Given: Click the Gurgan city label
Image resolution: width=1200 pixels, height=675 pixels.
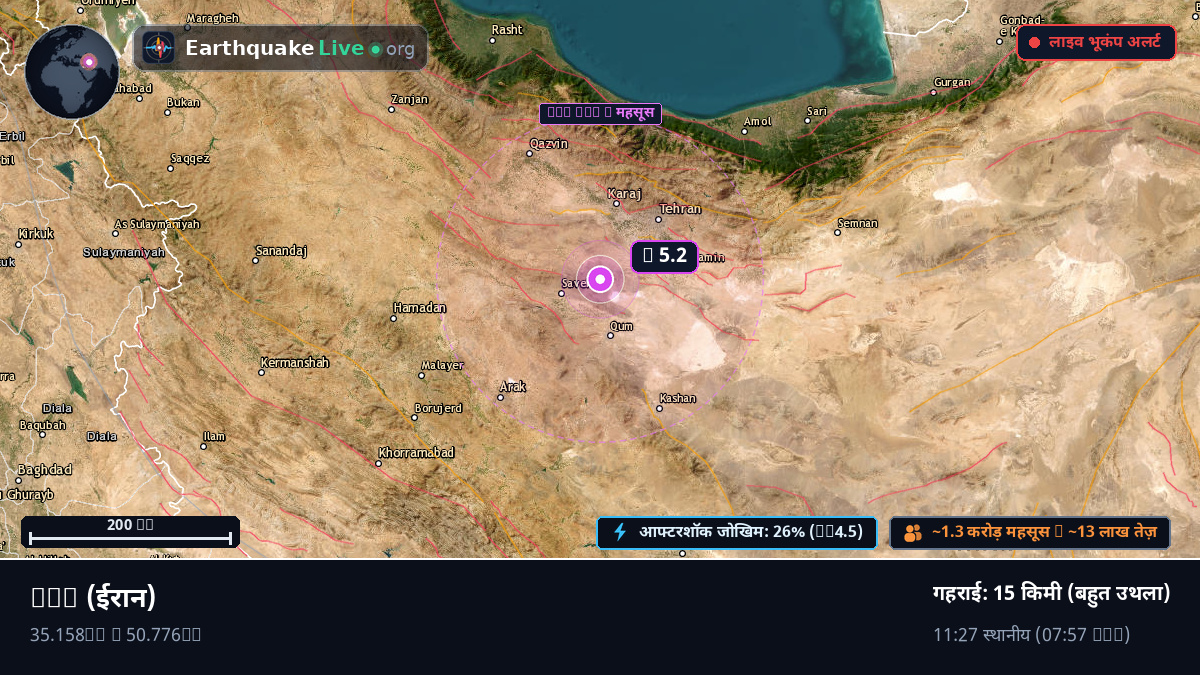Looking at the screenshot, I should click(951, 82).
